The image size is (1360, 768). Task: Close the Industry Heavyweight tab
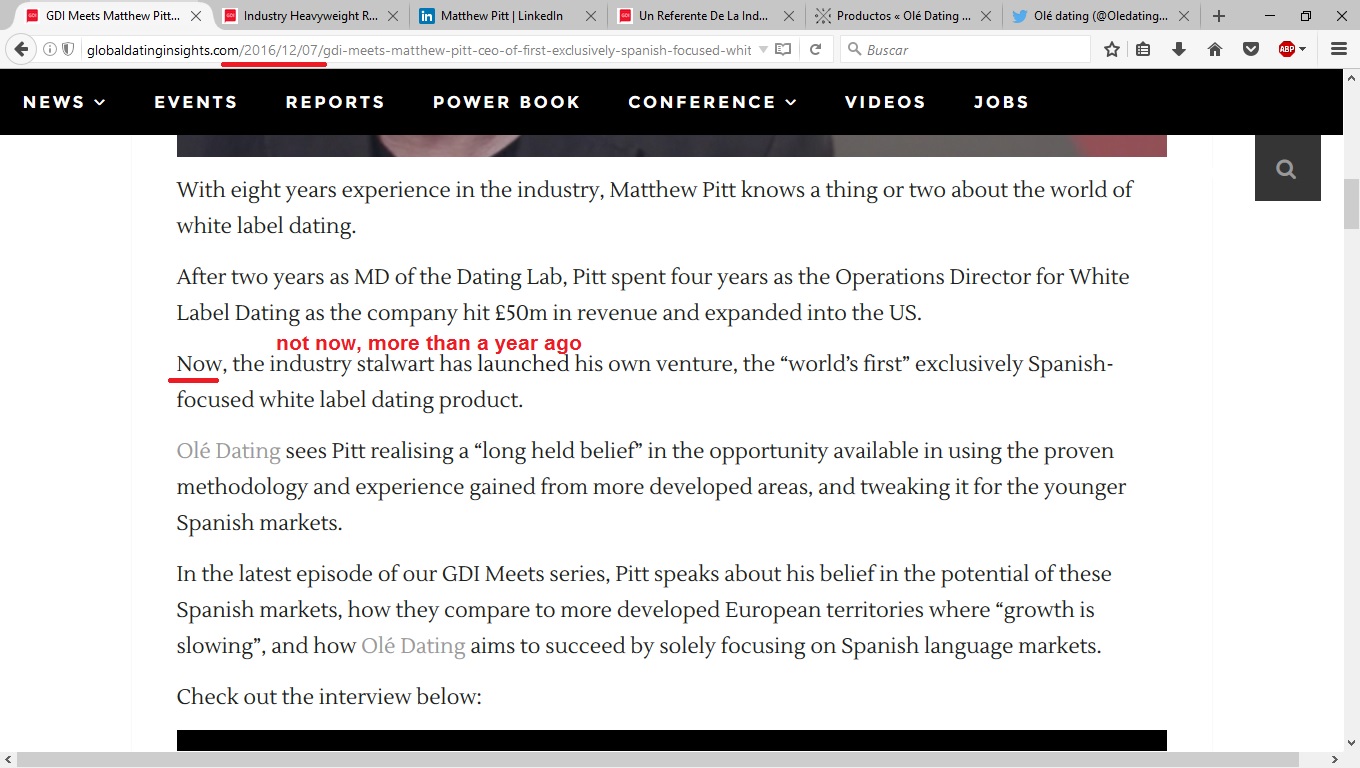coord(393,16)
